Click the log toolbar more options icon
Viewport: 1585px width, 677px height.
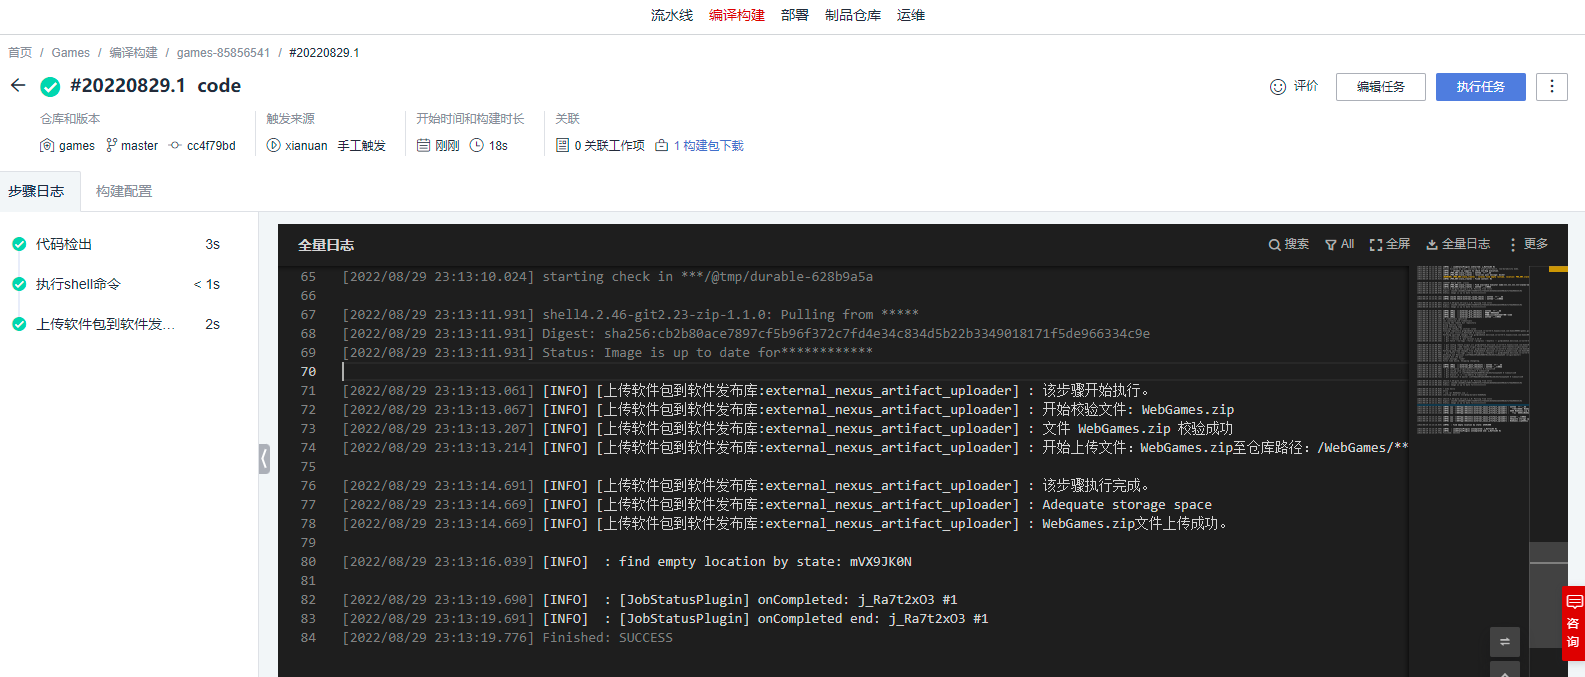pos(1512,244)
